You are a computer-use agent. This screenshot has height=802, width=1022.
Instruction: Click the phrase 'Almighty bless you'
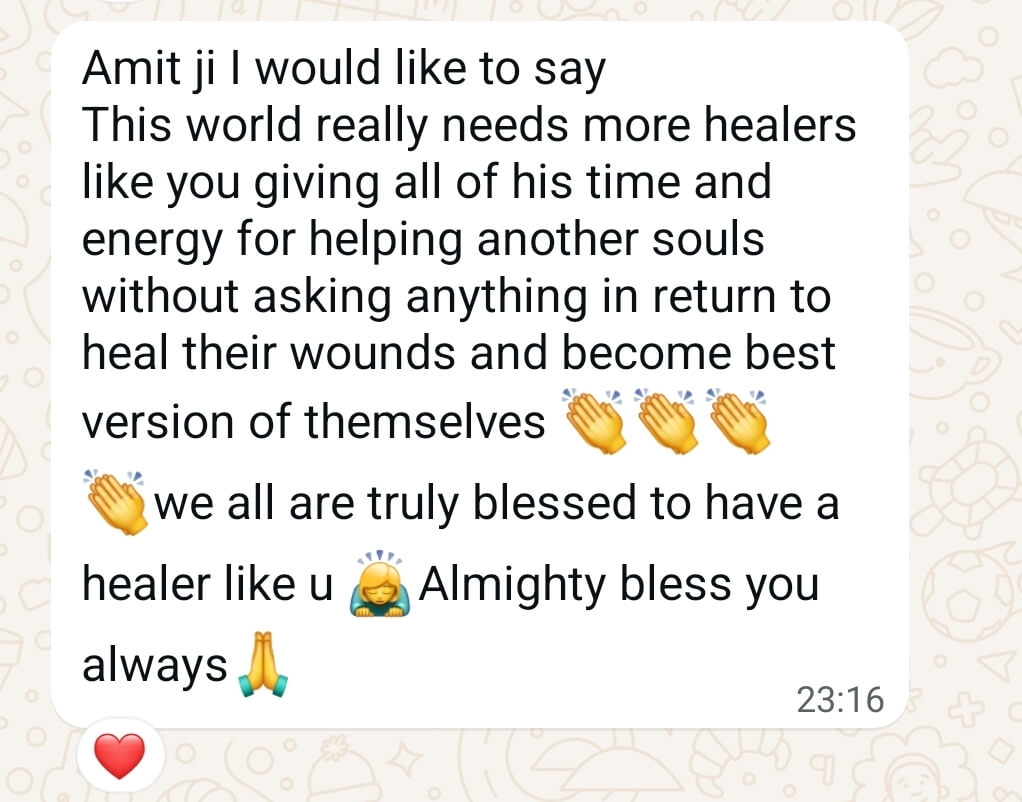point(619,585)
